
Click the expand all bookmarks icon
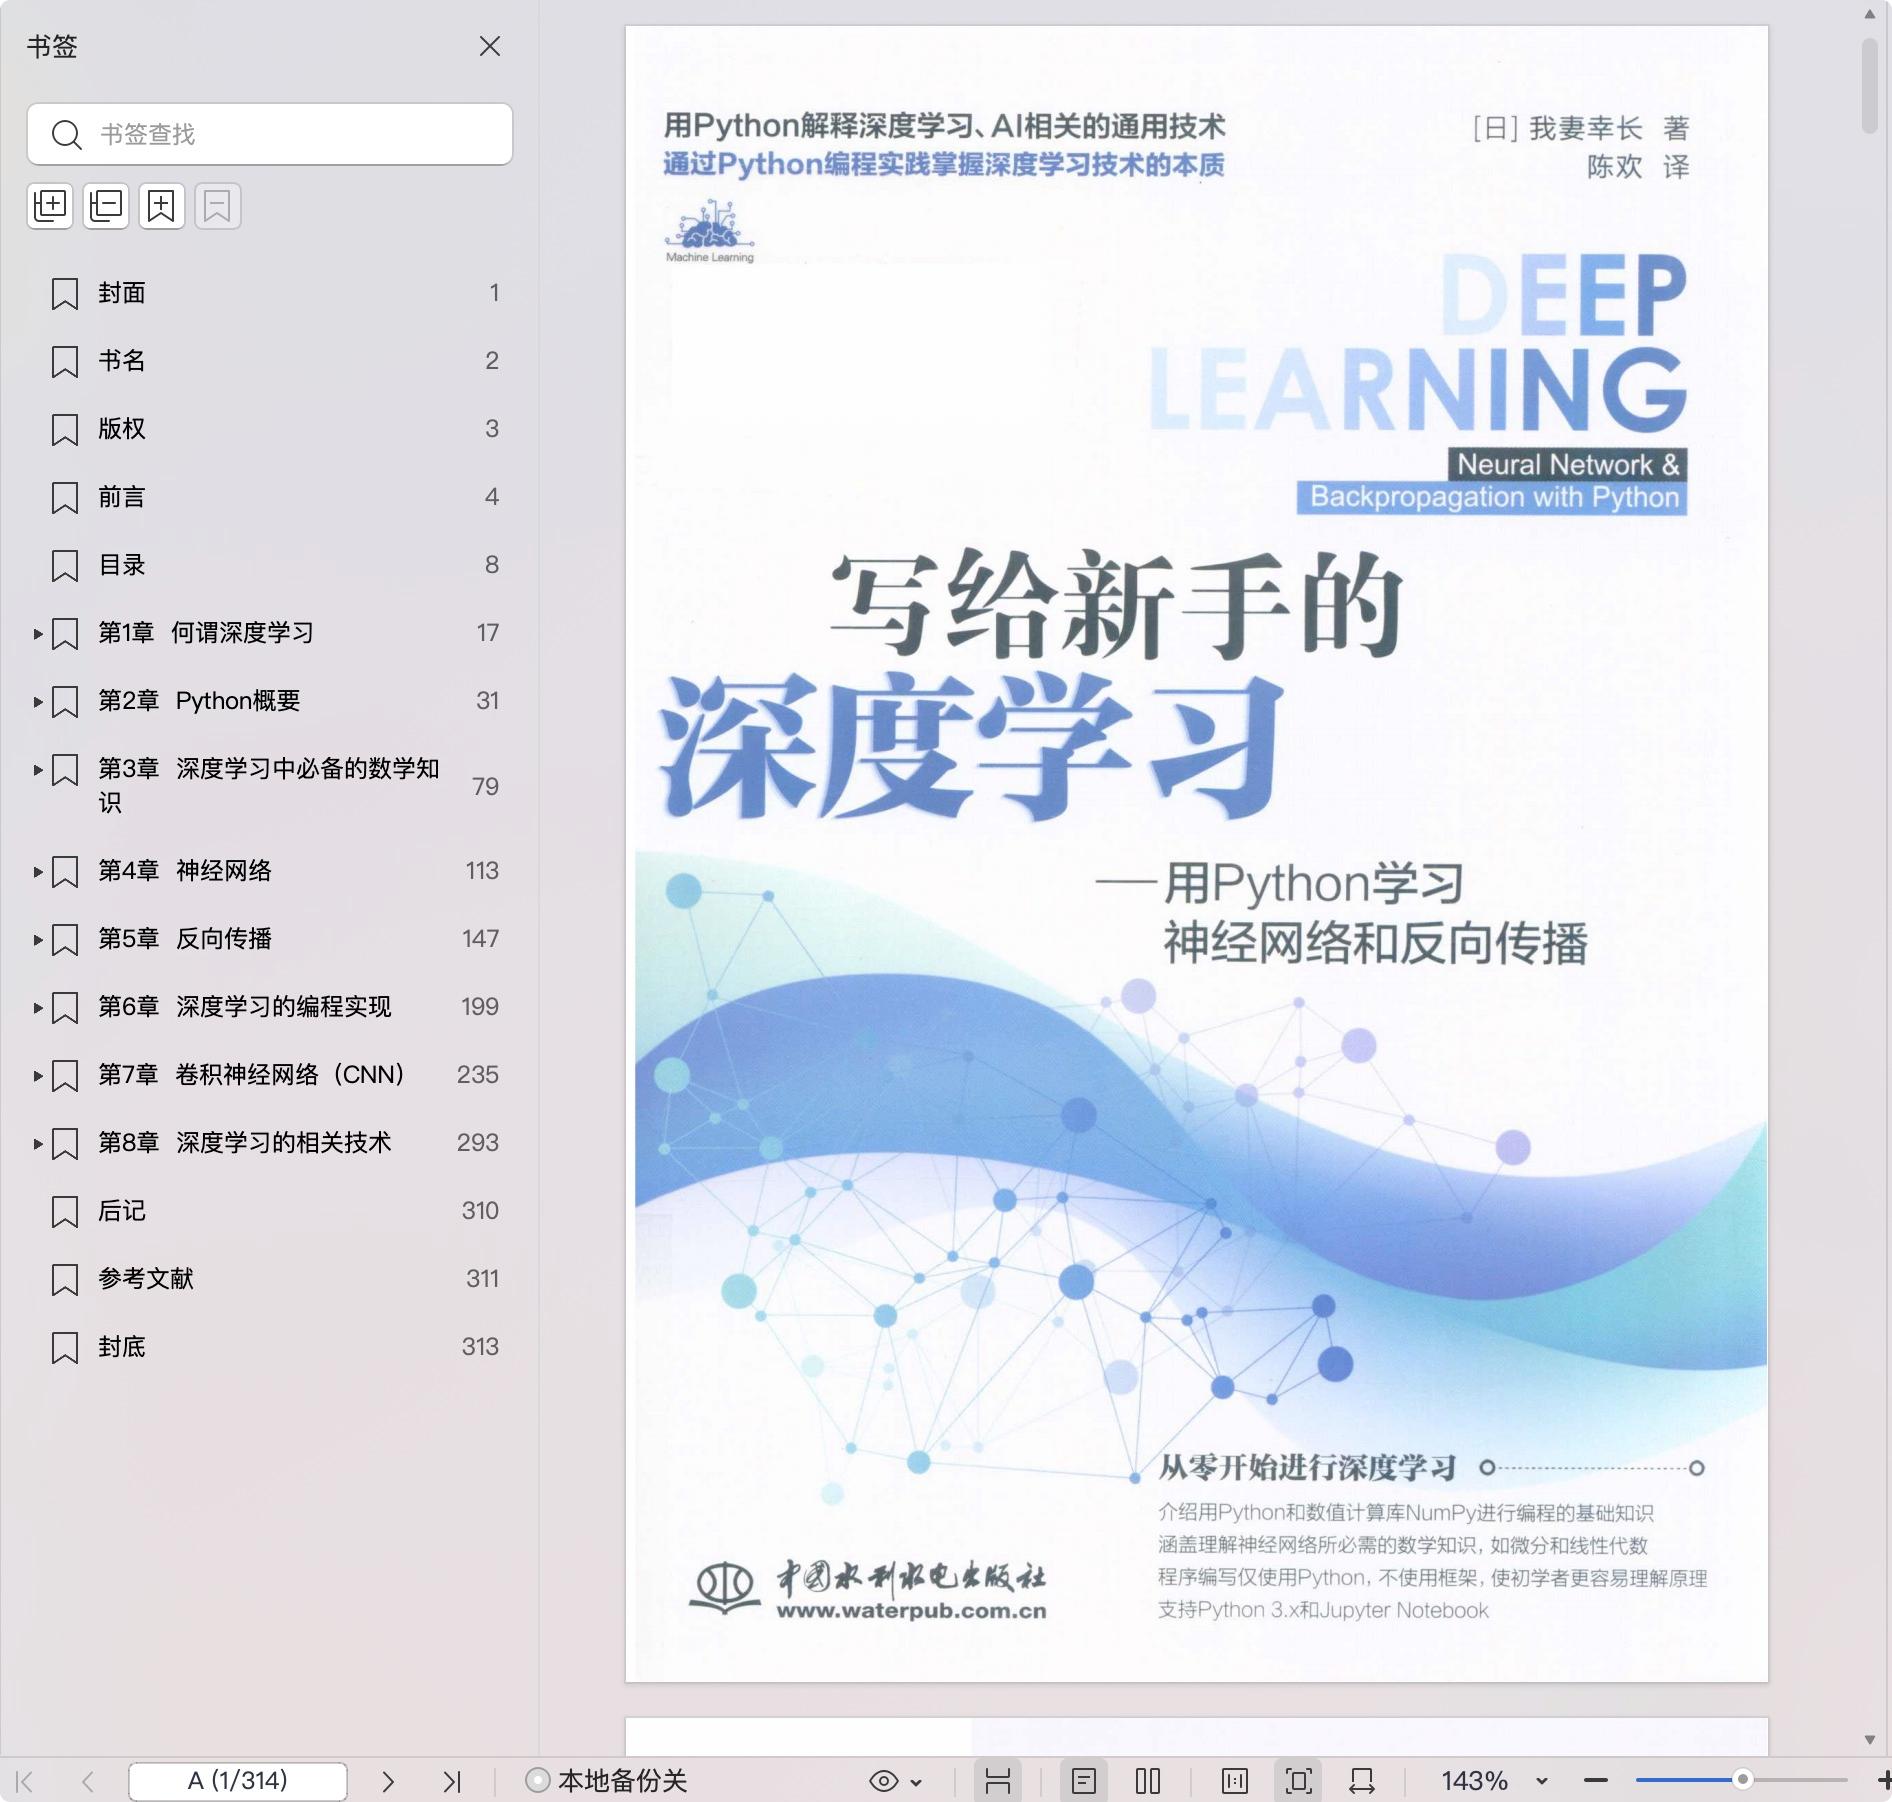(50, 206)
